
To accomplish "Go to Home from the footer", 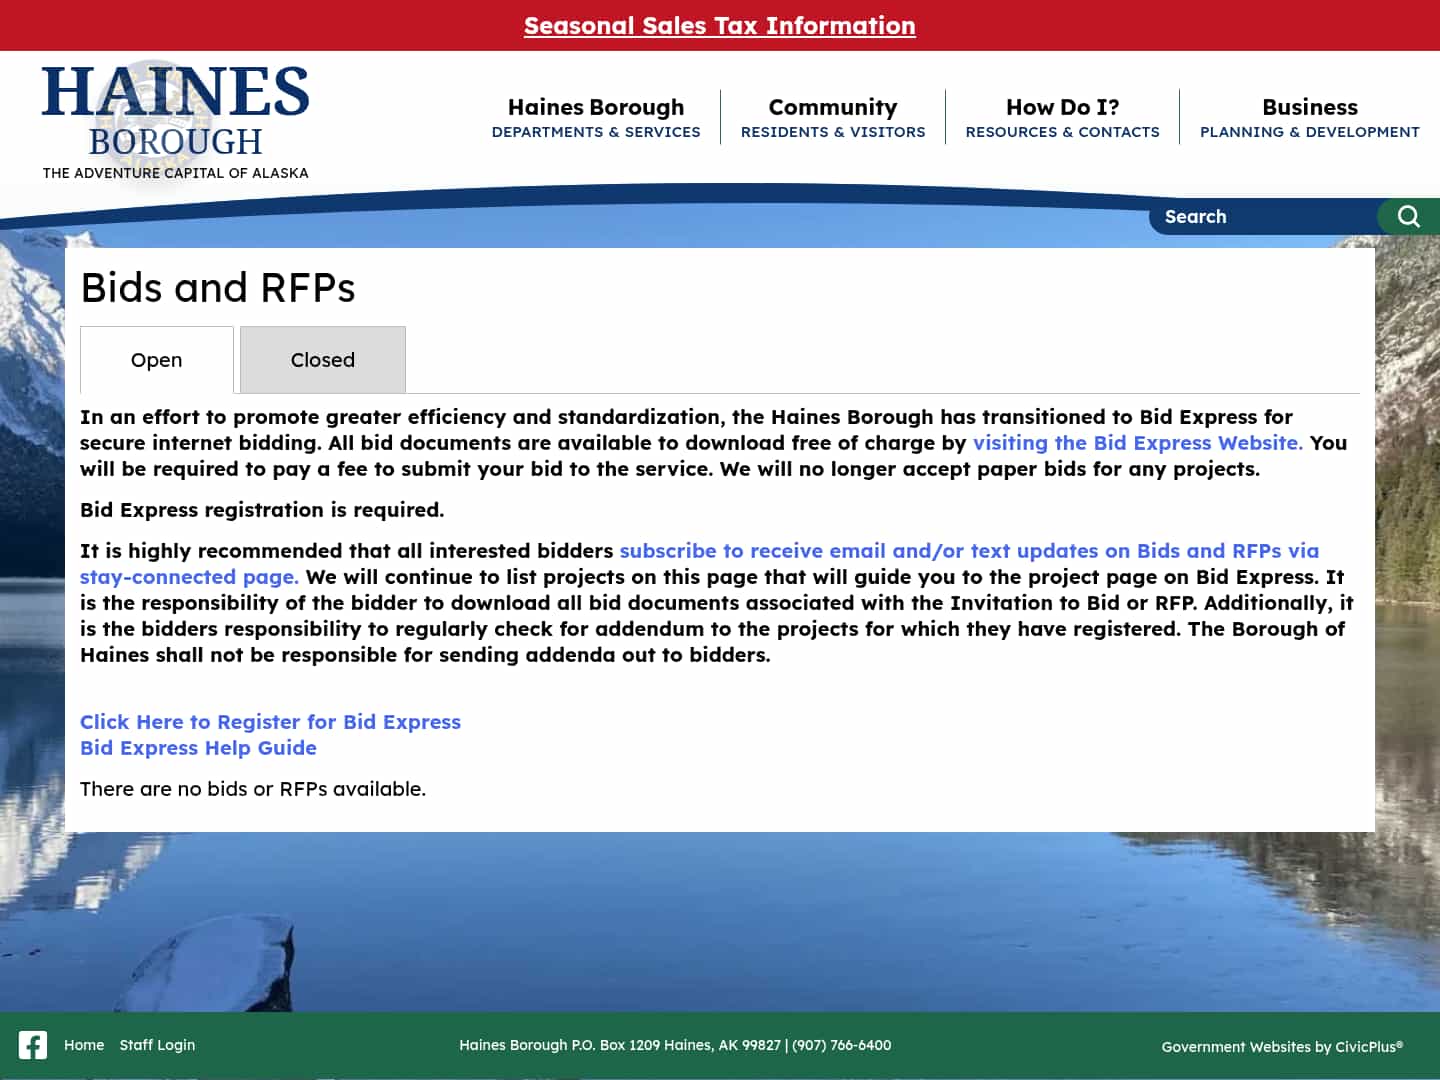I will tap(84, 1044).
